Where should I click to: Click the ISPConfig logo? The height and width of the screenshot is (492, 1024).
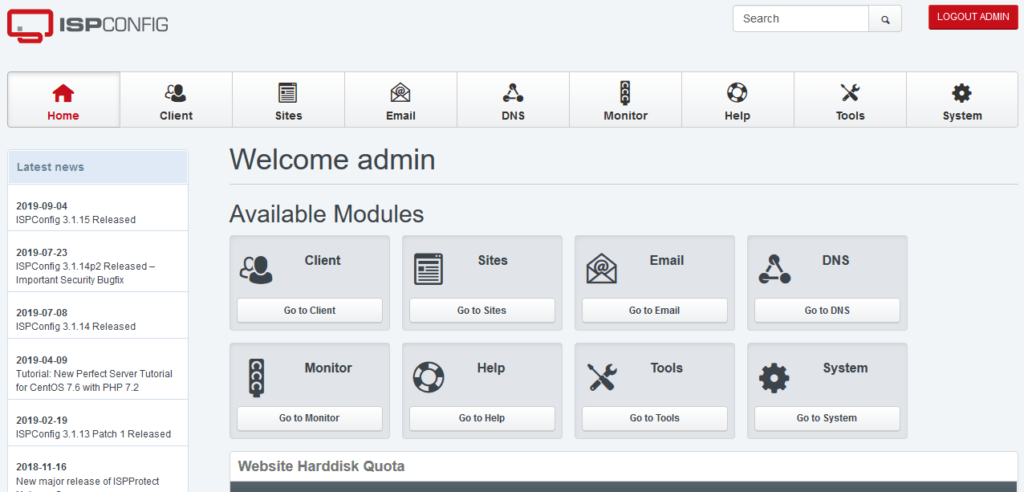pyautogui.click(x=88, y=26)
